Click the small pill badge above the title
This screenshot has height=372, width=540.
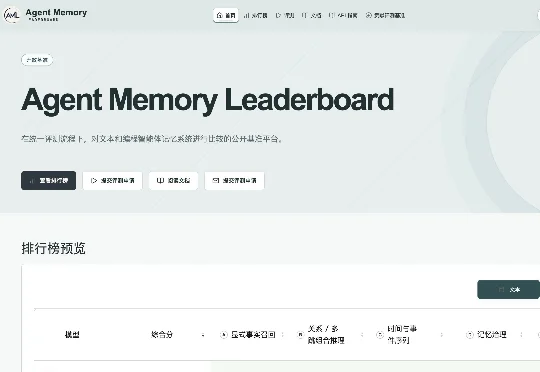tap(37, 60)
